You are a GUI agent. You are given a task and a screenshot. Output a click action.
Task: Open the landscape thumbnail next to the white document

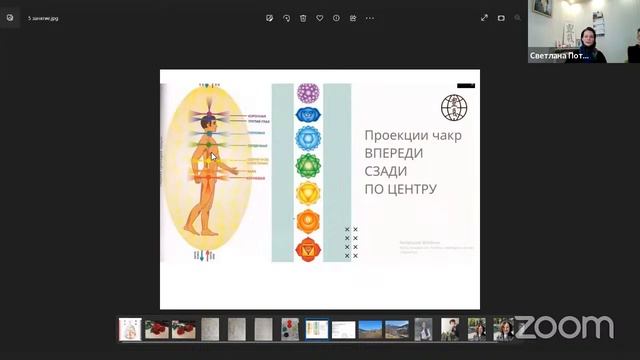[x=370, y=329]
